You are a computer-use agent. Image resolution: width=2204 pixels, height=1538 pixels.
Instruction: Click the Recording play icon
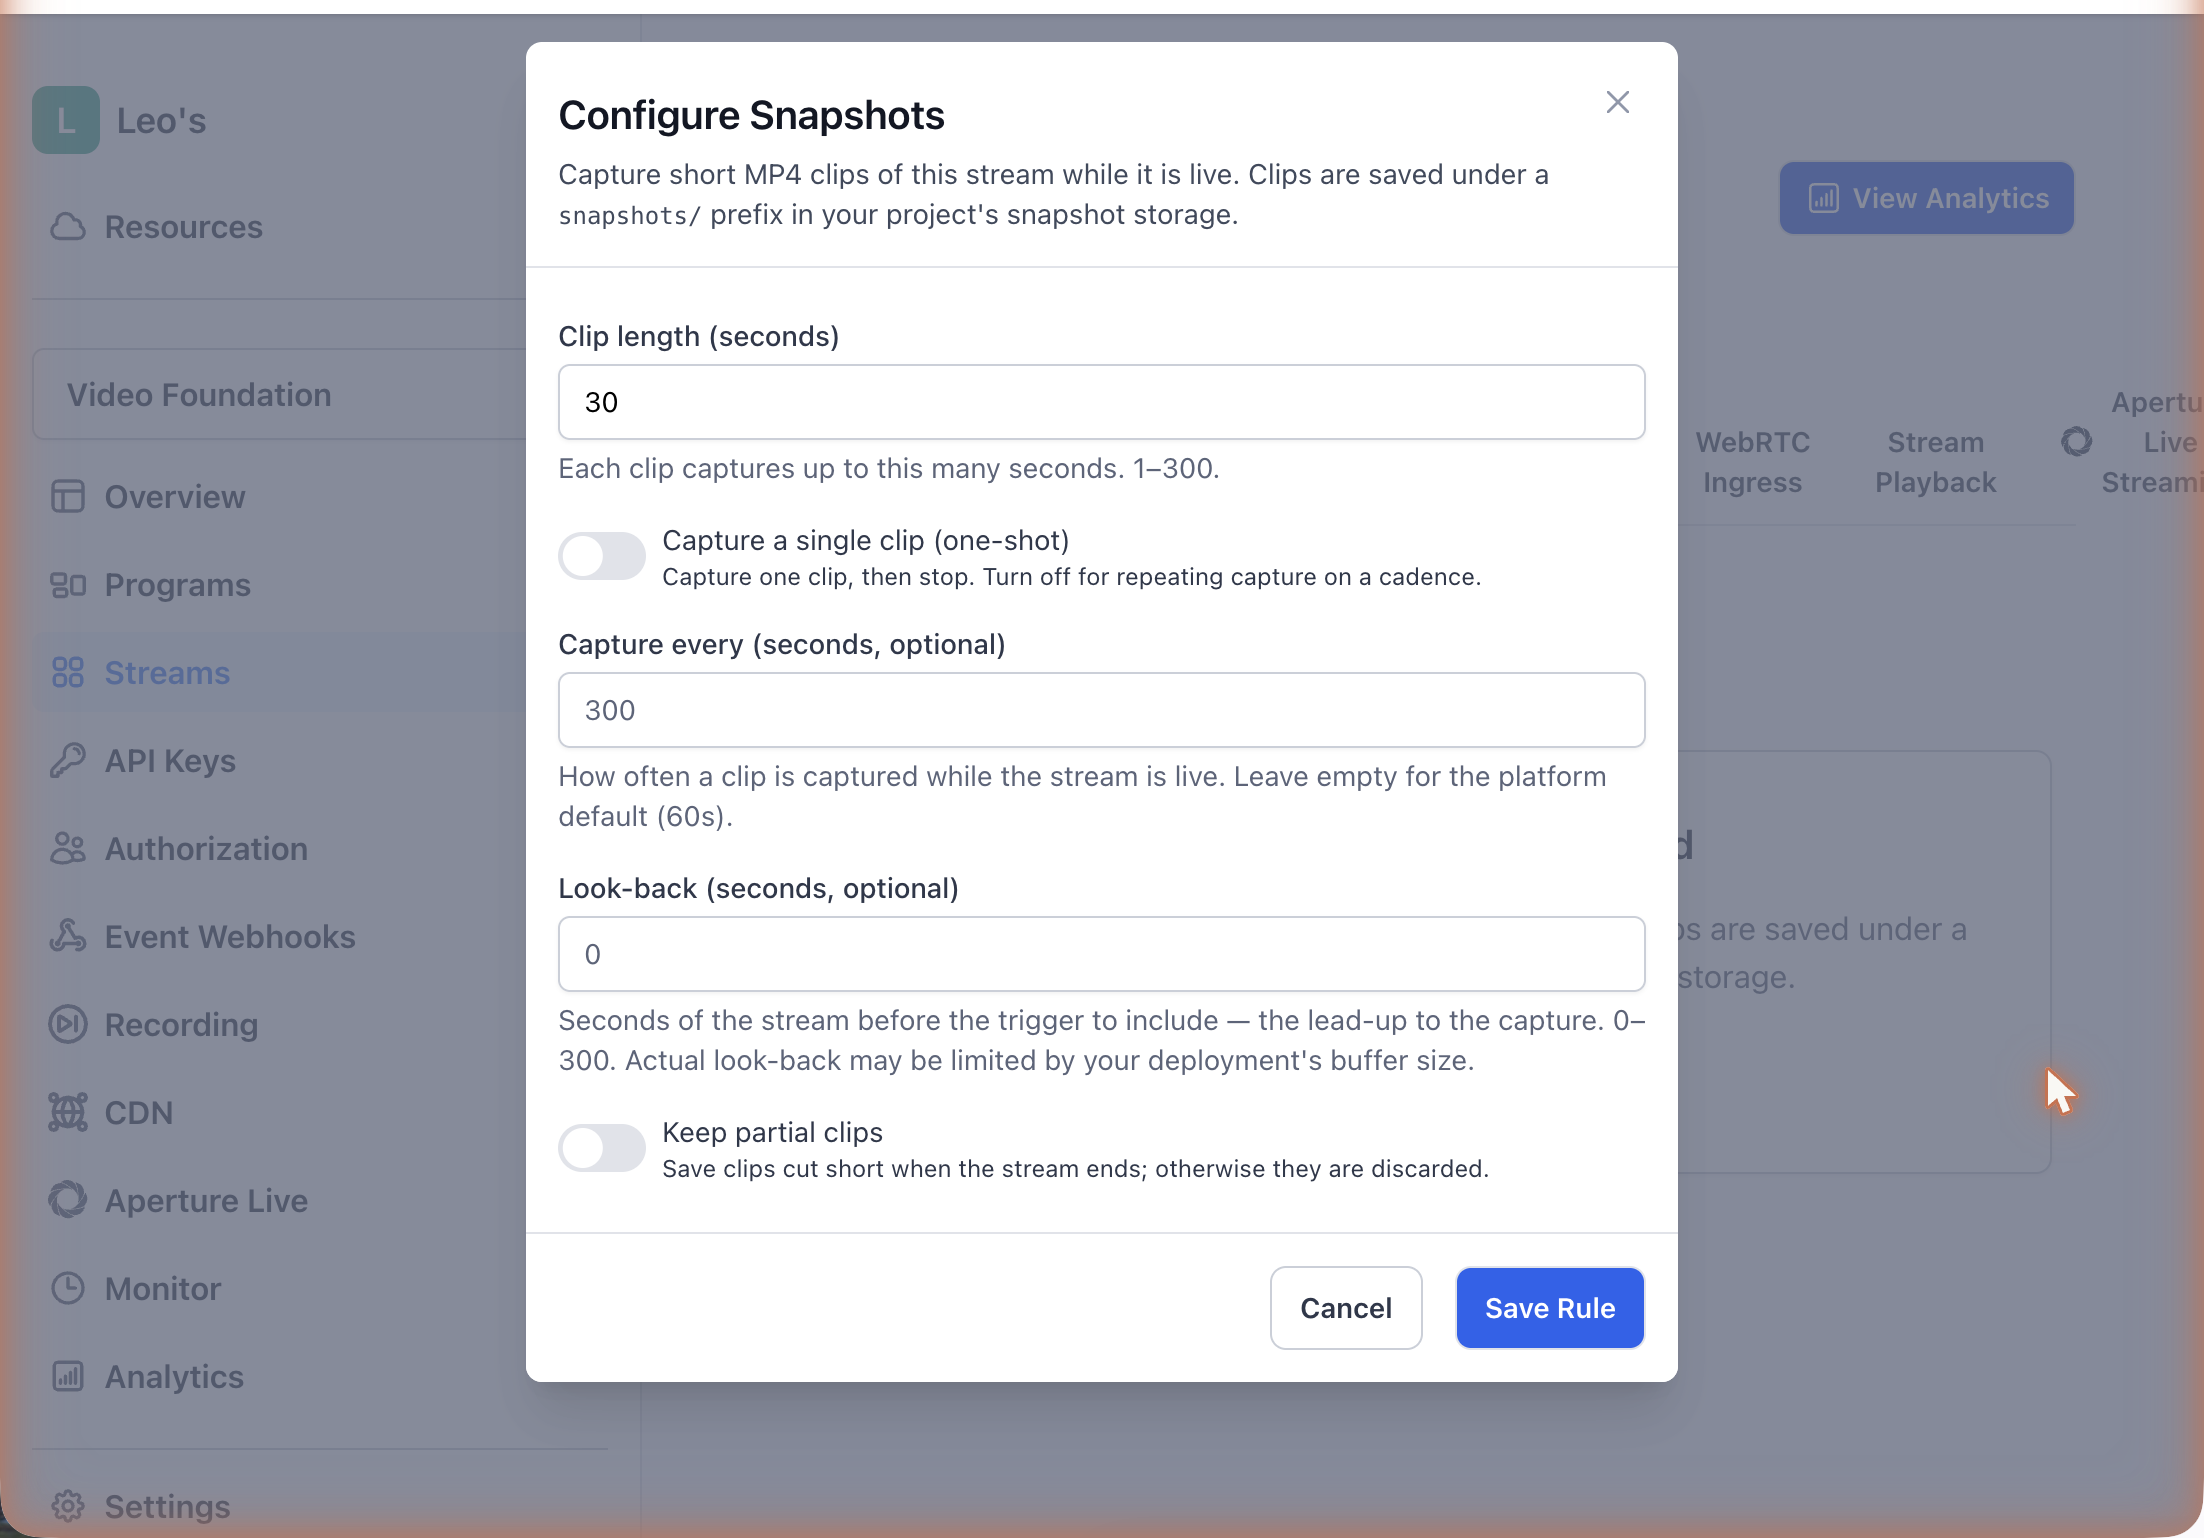click(68, 1025)
